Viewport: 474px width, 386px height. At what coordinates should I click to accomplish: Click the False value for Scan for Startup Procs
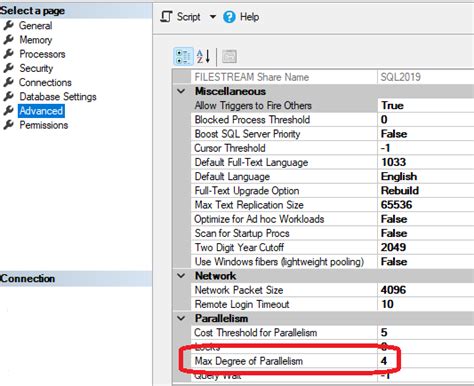pyautogui.click(x=394, y=233)
